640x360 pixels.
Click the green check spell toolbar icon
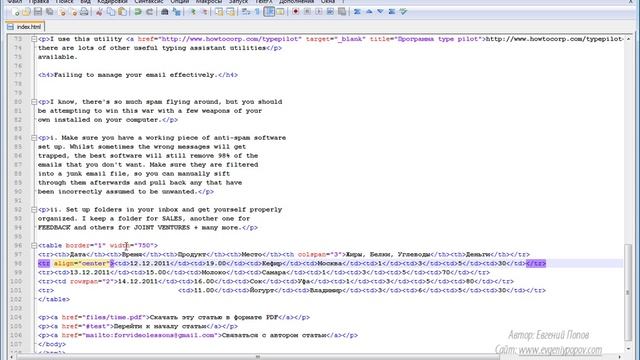pyautogui.click(x=403, y=12)
